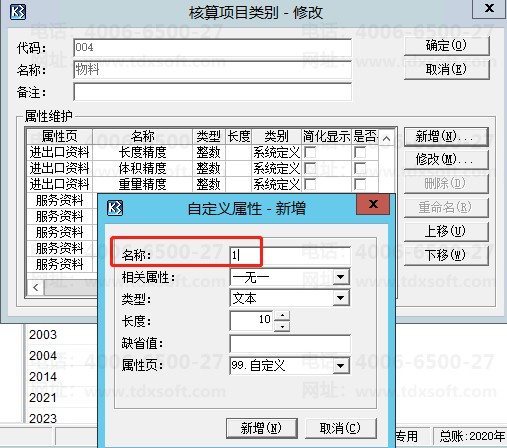507x448 pixels.
Task: Click 取消(C) in custom attribute dialog
Action: 341,428
